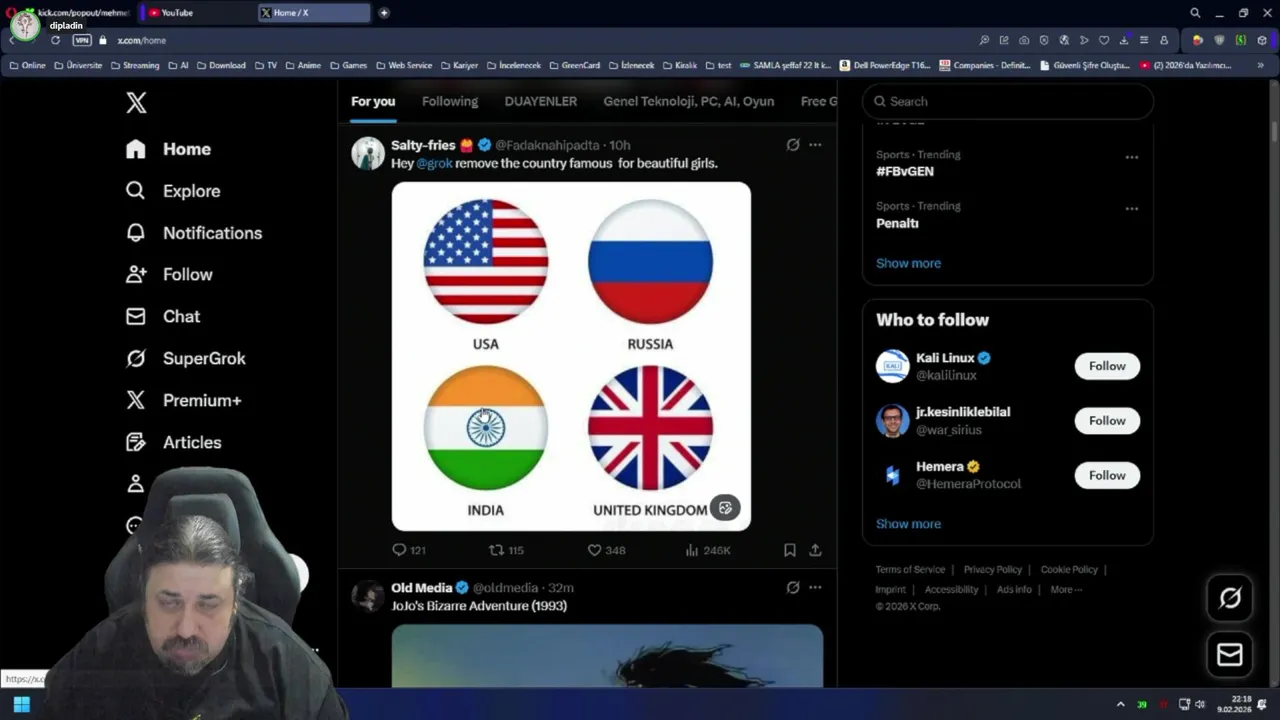Screen dimensions: 1280x720
Task: Bookmark the Salty-fries post
Action: coord(790,550)
